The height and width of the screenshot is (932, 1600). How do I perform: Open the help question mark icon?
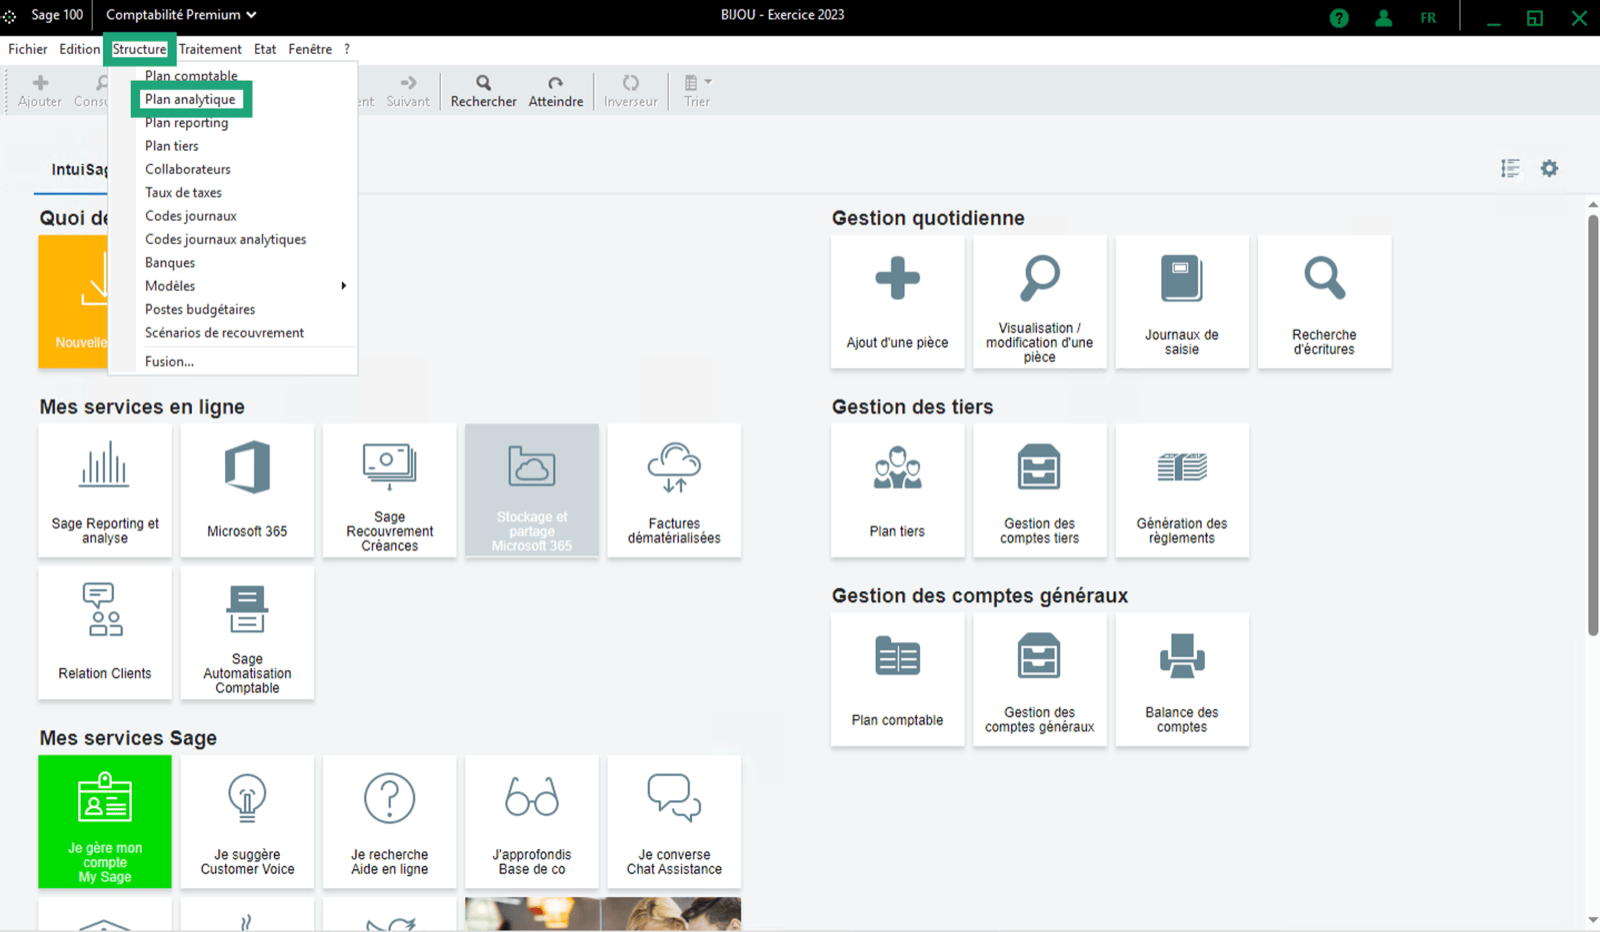1339,18
